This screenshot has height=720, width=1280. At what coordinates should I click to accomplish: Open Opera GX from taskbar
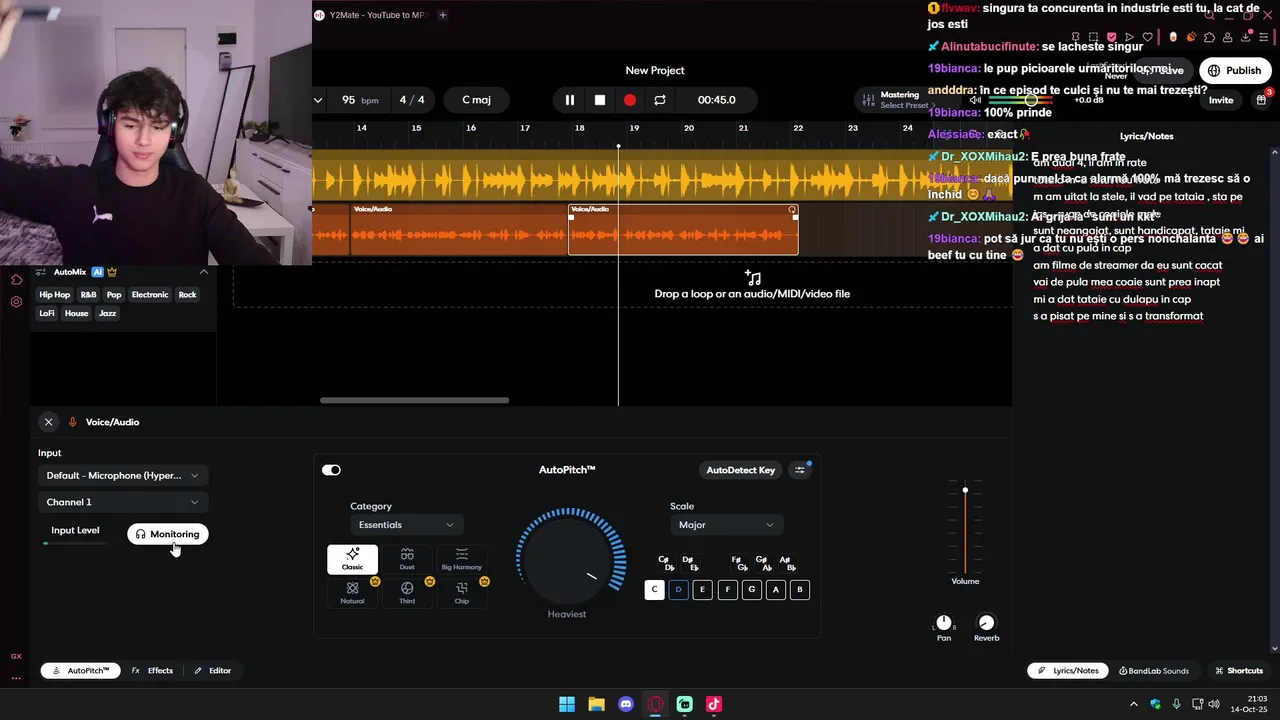pyautogui.click(x=655, y=704)
